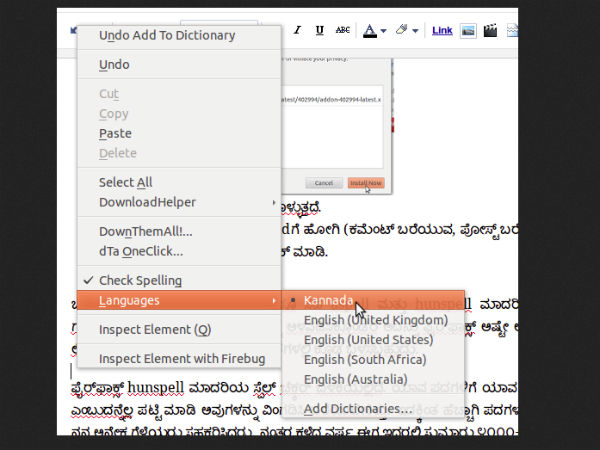
Task: Click the Link button in the toolbar
Action: coord(441,31)
